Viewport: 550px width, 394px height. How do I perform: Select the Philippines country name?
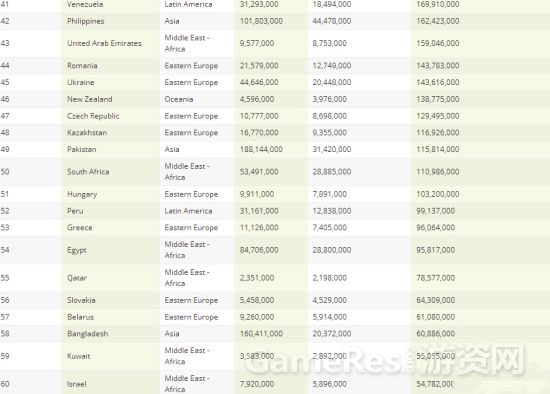pos(86,21)
